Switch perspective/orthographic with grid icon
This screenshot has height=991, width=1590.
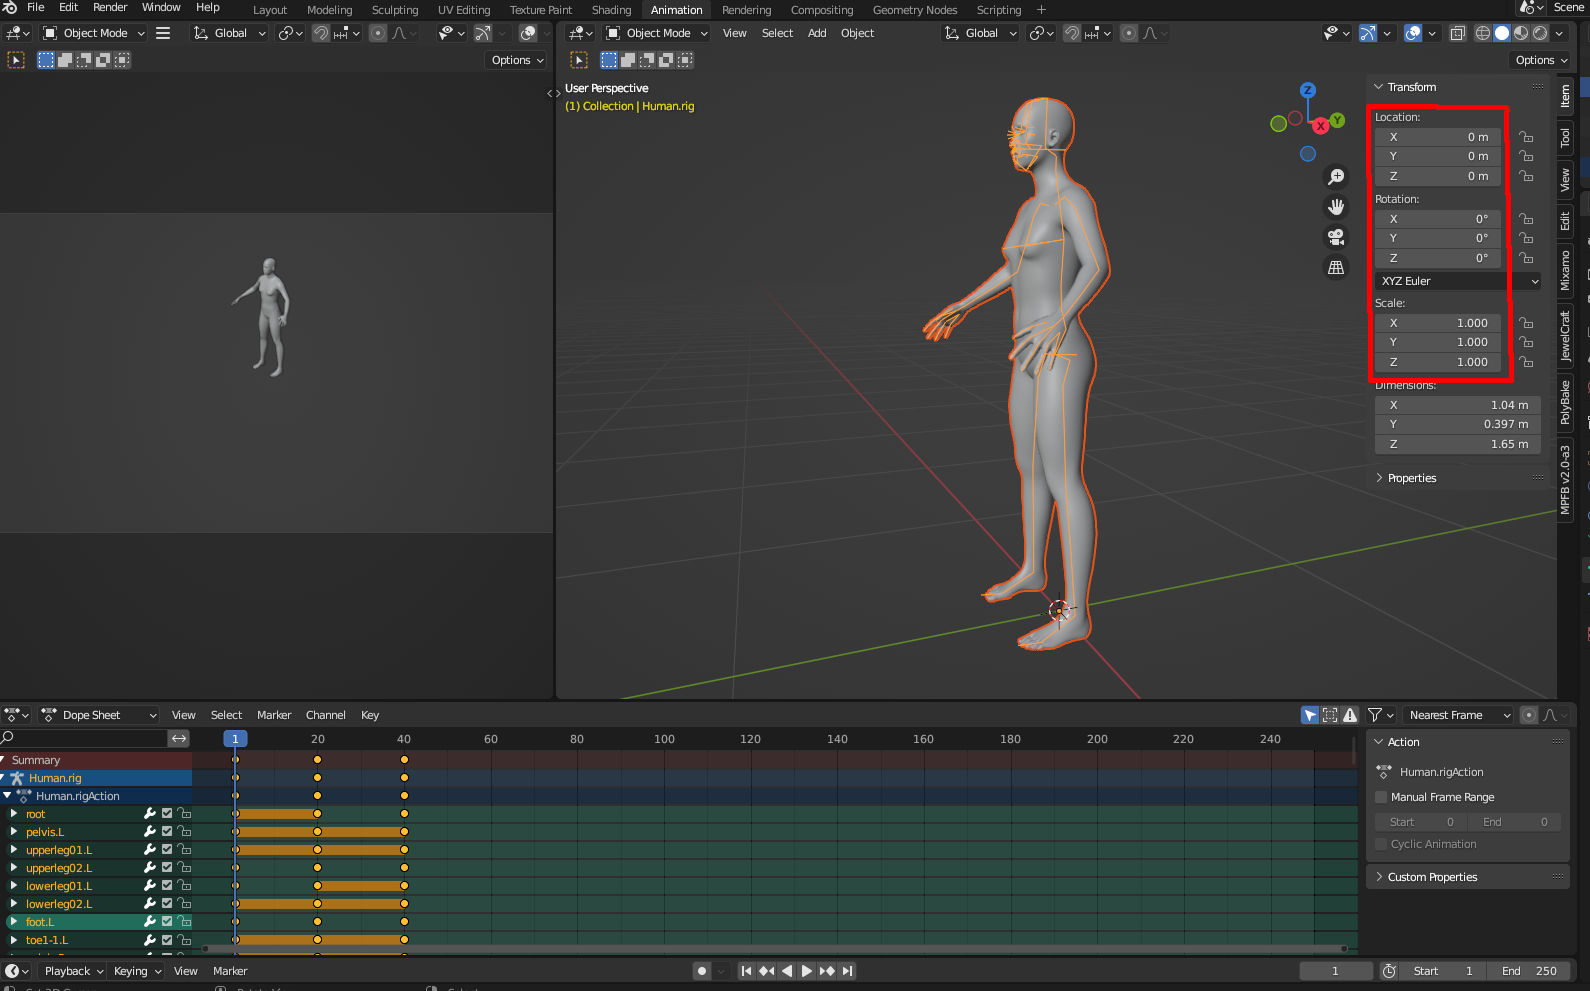1336,268
